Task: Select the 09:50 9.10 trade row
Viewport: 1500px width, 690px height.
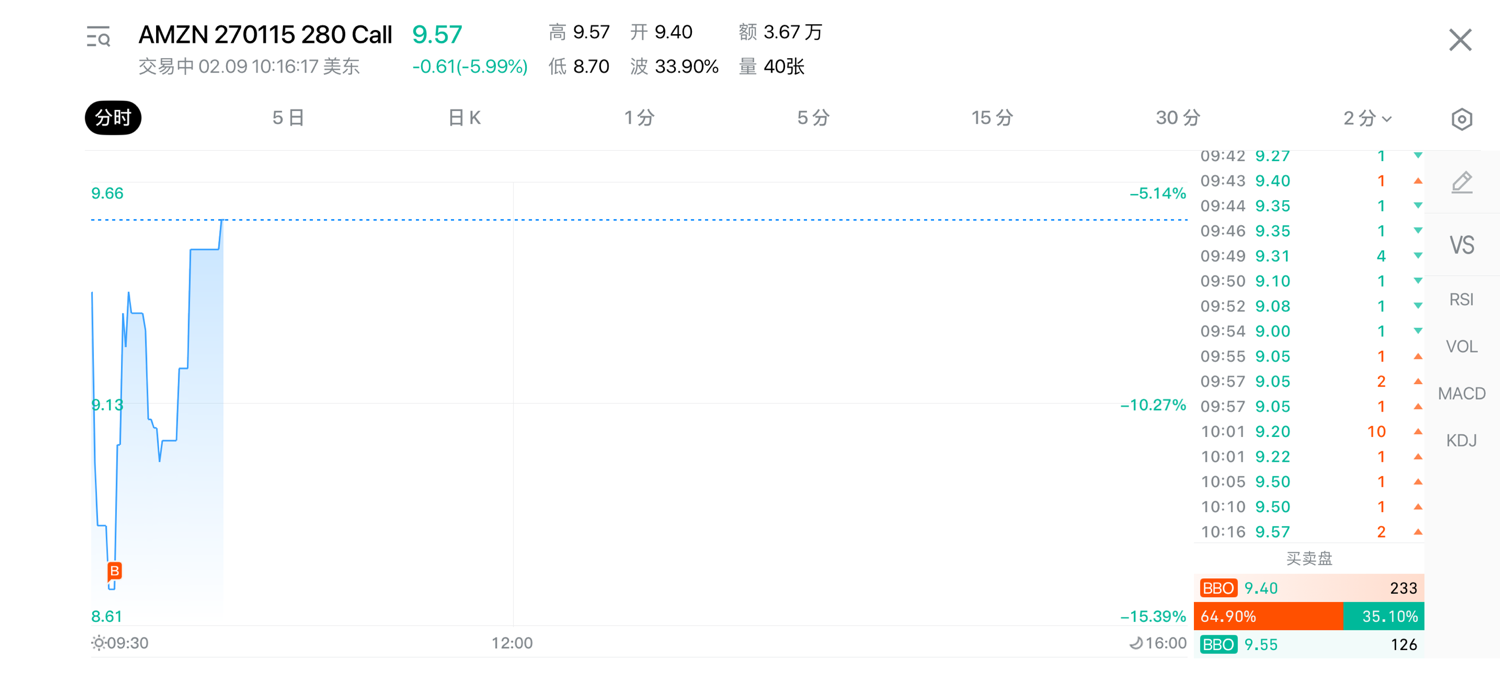Action: coord(1309,281)
